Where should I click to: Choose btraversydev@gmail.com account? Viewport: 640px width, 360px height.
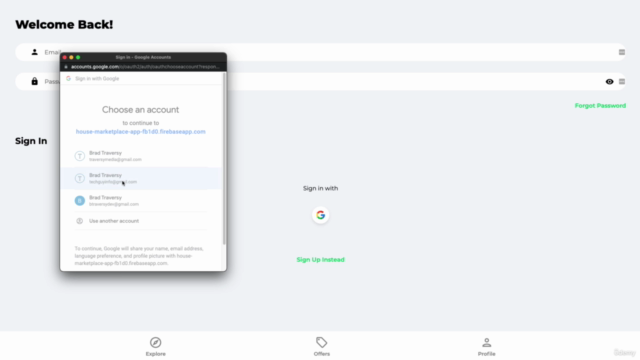pyautogui.click(x=141, y=200)
